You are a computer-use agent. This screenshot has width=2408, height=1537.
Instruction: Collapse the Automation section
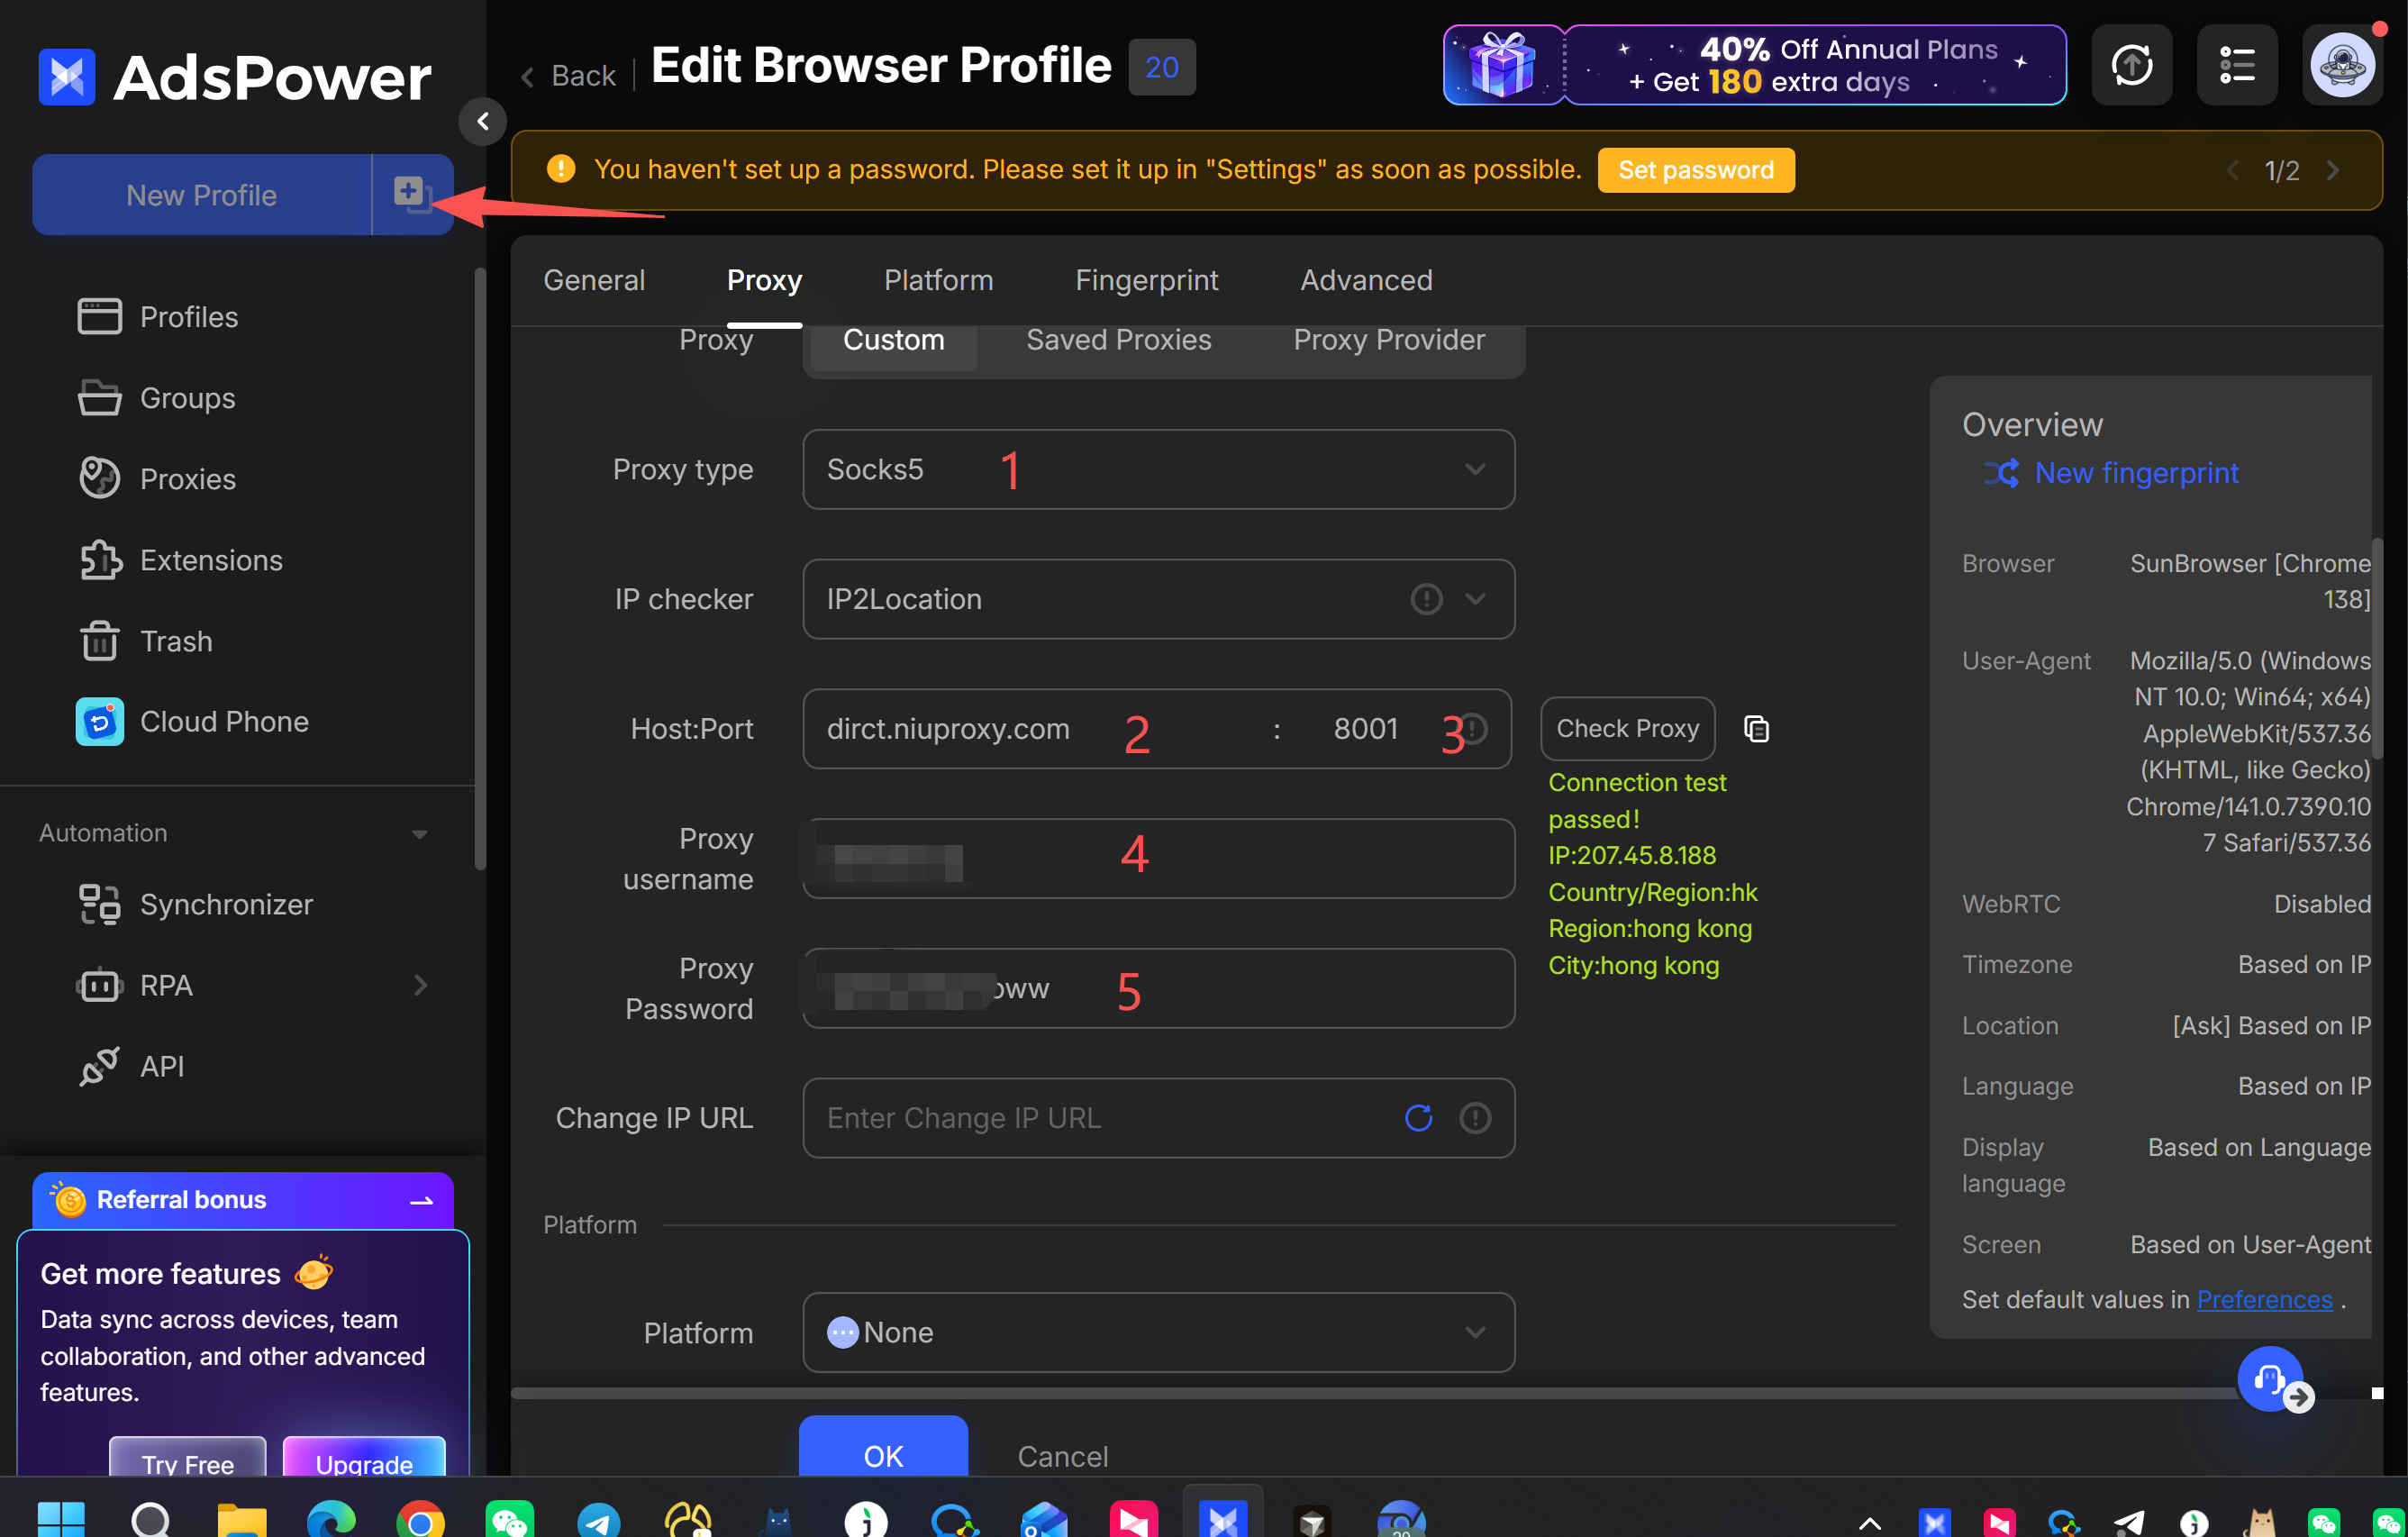point(420,834)
